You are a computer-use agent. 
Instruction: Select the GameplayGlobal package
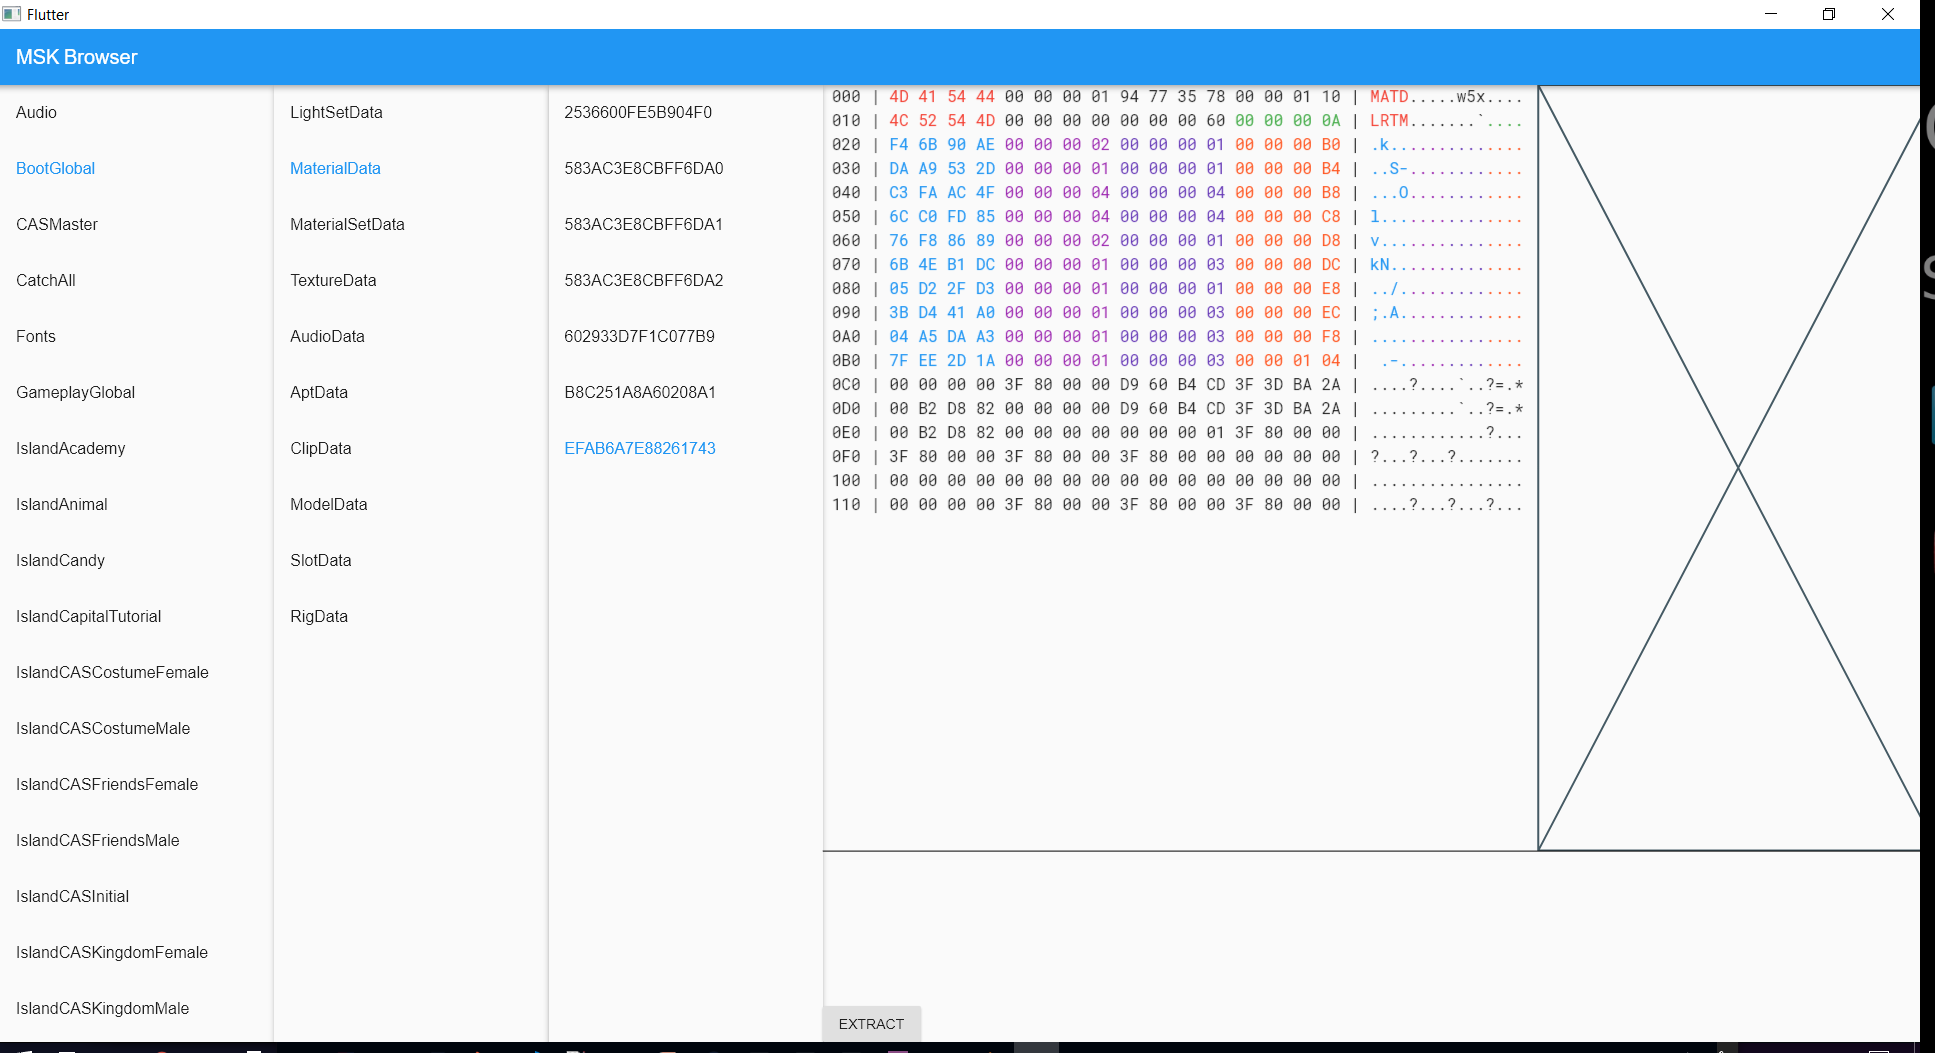pyautogui.click(x=75, y=392)
